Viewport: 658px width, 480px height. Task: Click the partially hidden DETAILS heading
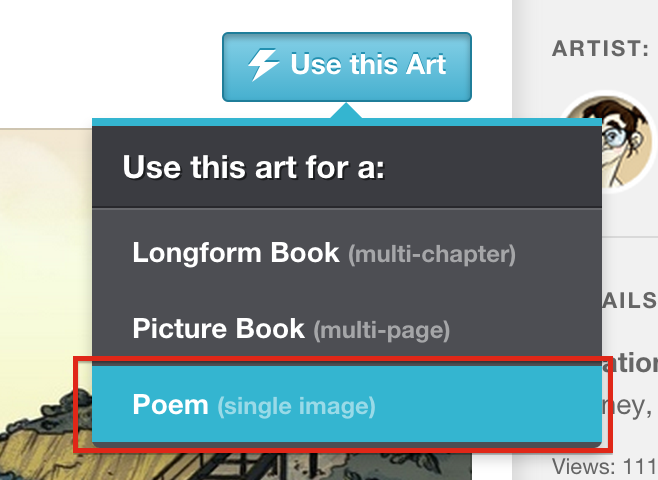(x=629, y=301)
